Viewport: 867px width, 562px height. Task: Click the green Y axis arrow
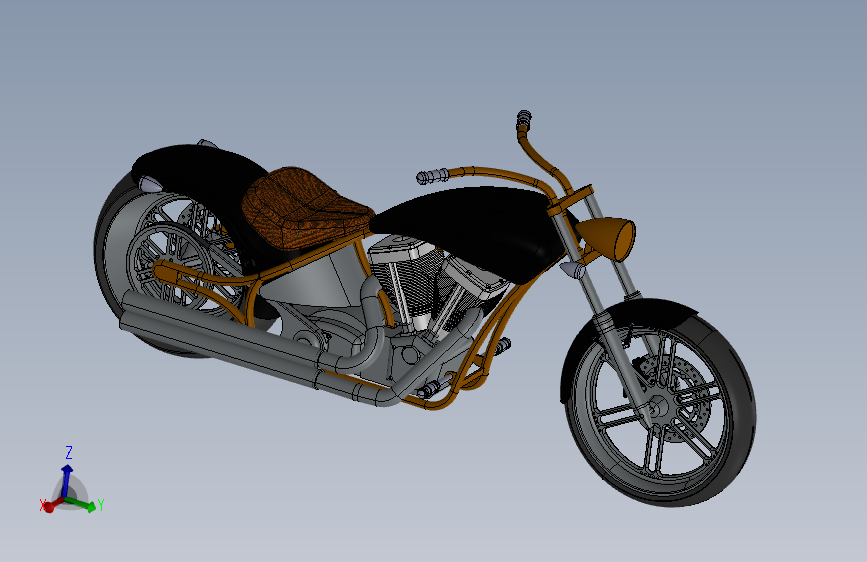[x=83, y=504]
